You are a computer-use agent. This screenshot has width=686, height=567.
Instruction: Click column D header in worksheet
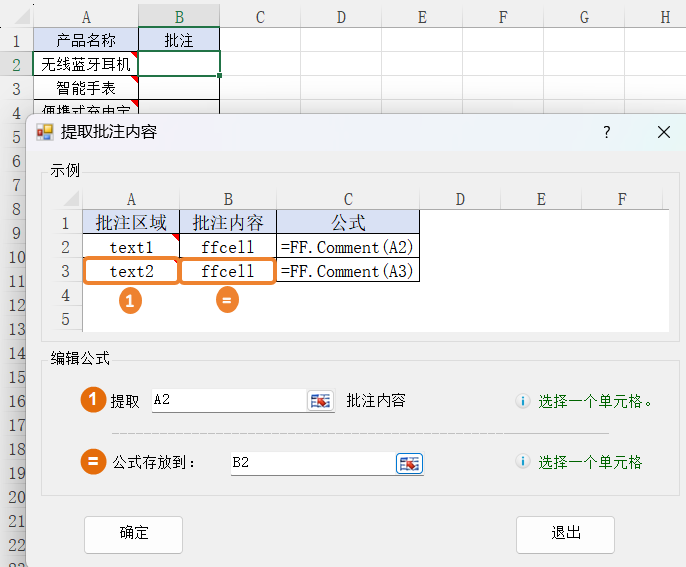point(341,16)
